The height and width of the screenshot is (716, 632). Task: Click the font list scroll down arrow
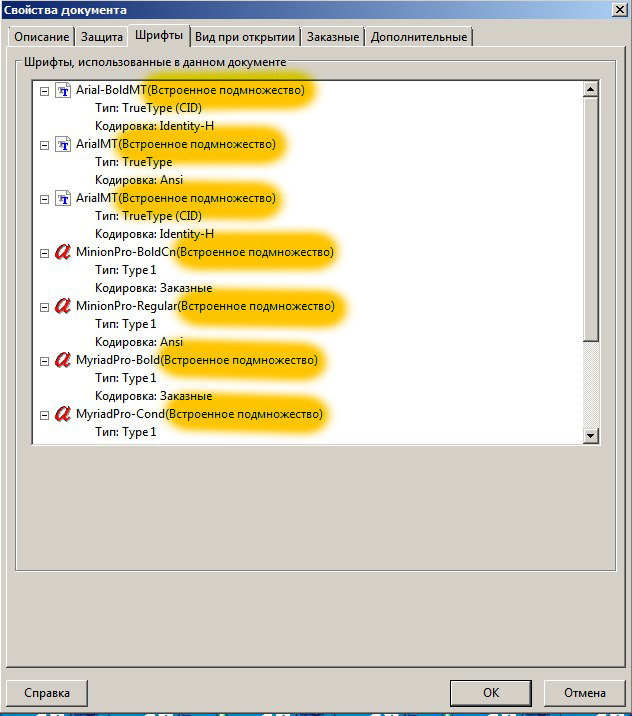[590, 435]
